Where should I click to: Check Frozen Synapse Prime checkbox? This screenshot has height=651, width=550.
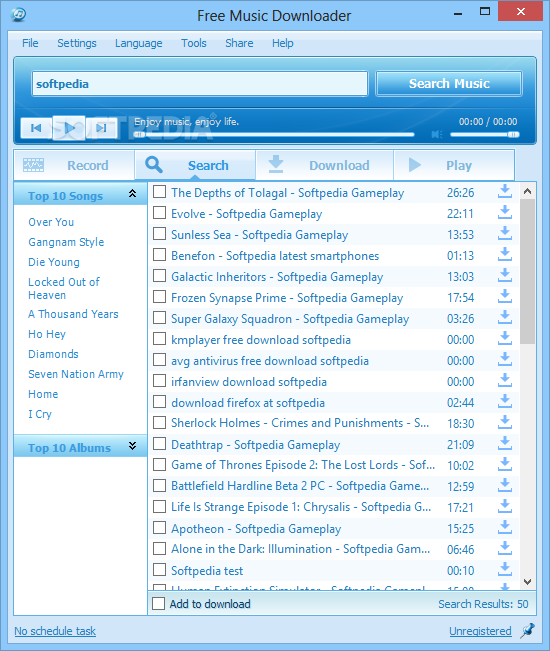tap(159, 297)
